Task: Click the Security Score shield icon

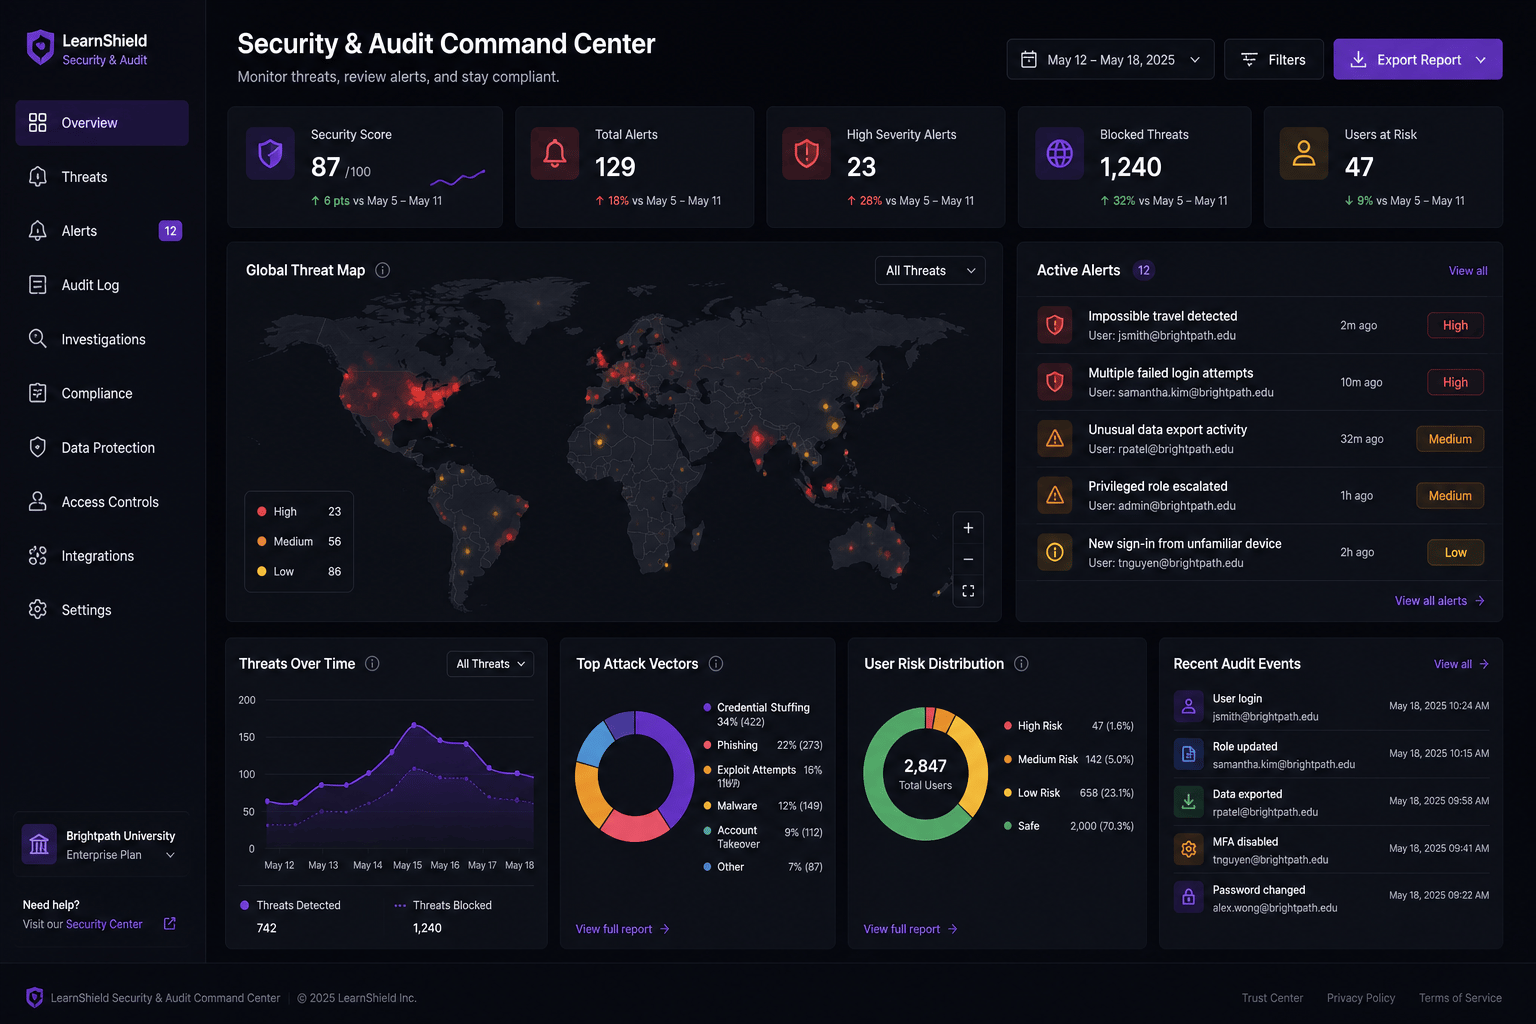Action: point(270,153)
